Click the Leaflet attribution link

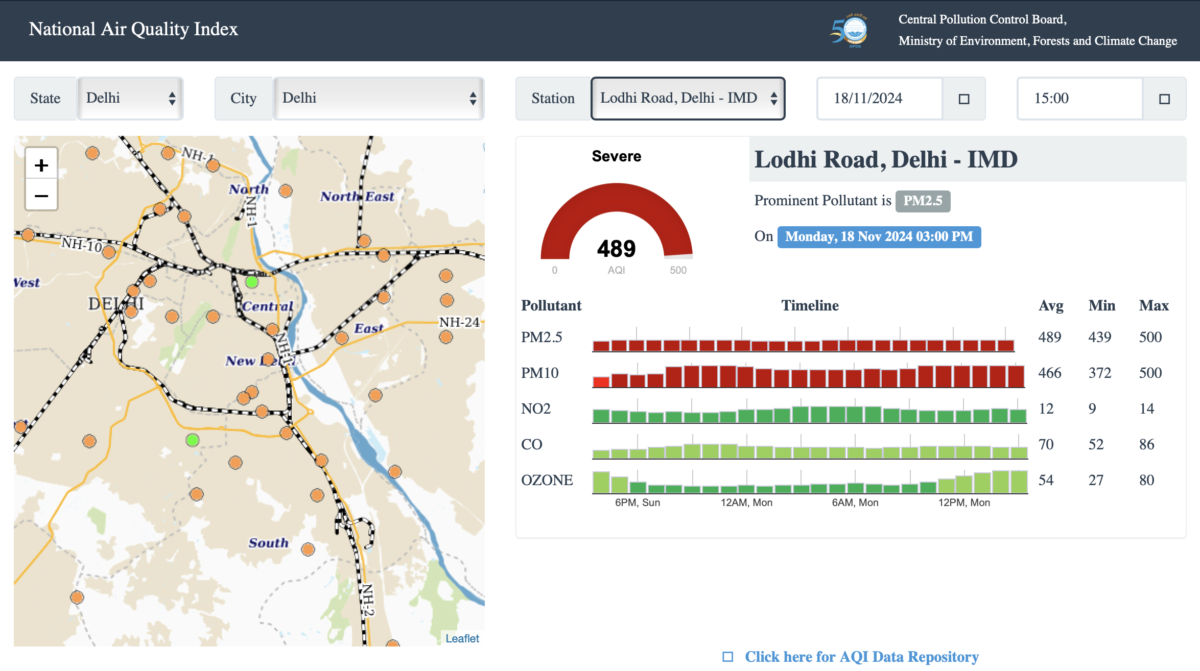[462, 638]
